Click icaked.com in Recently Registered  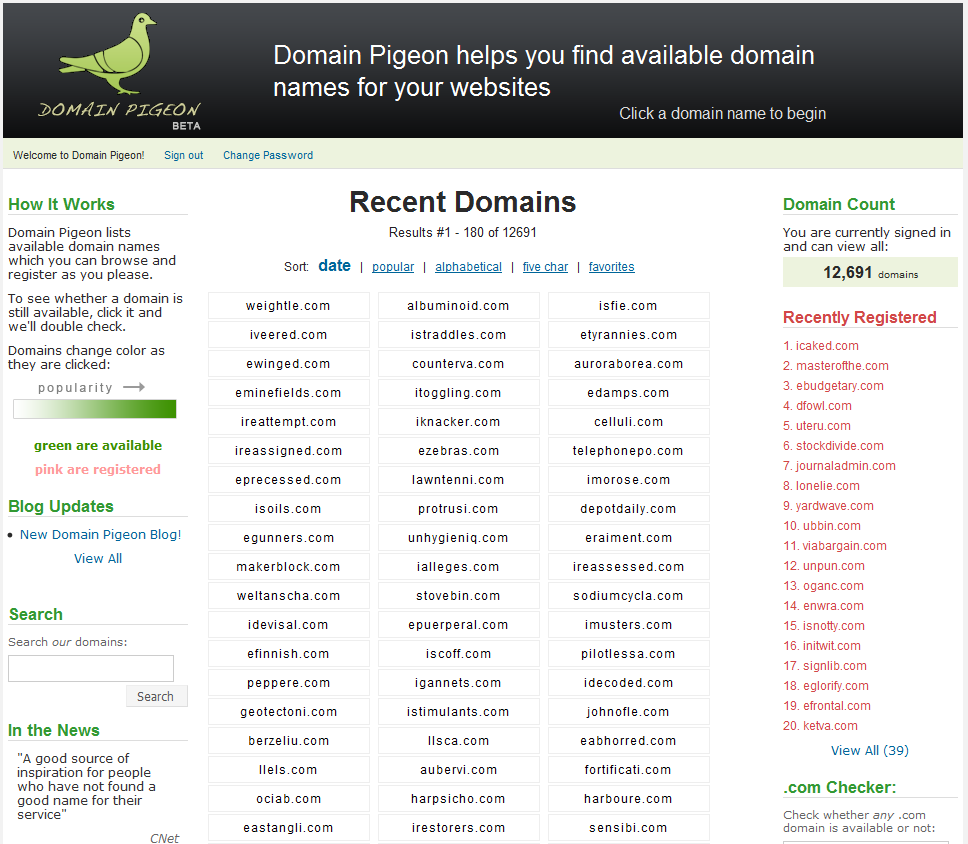click(x=827, y=346)
